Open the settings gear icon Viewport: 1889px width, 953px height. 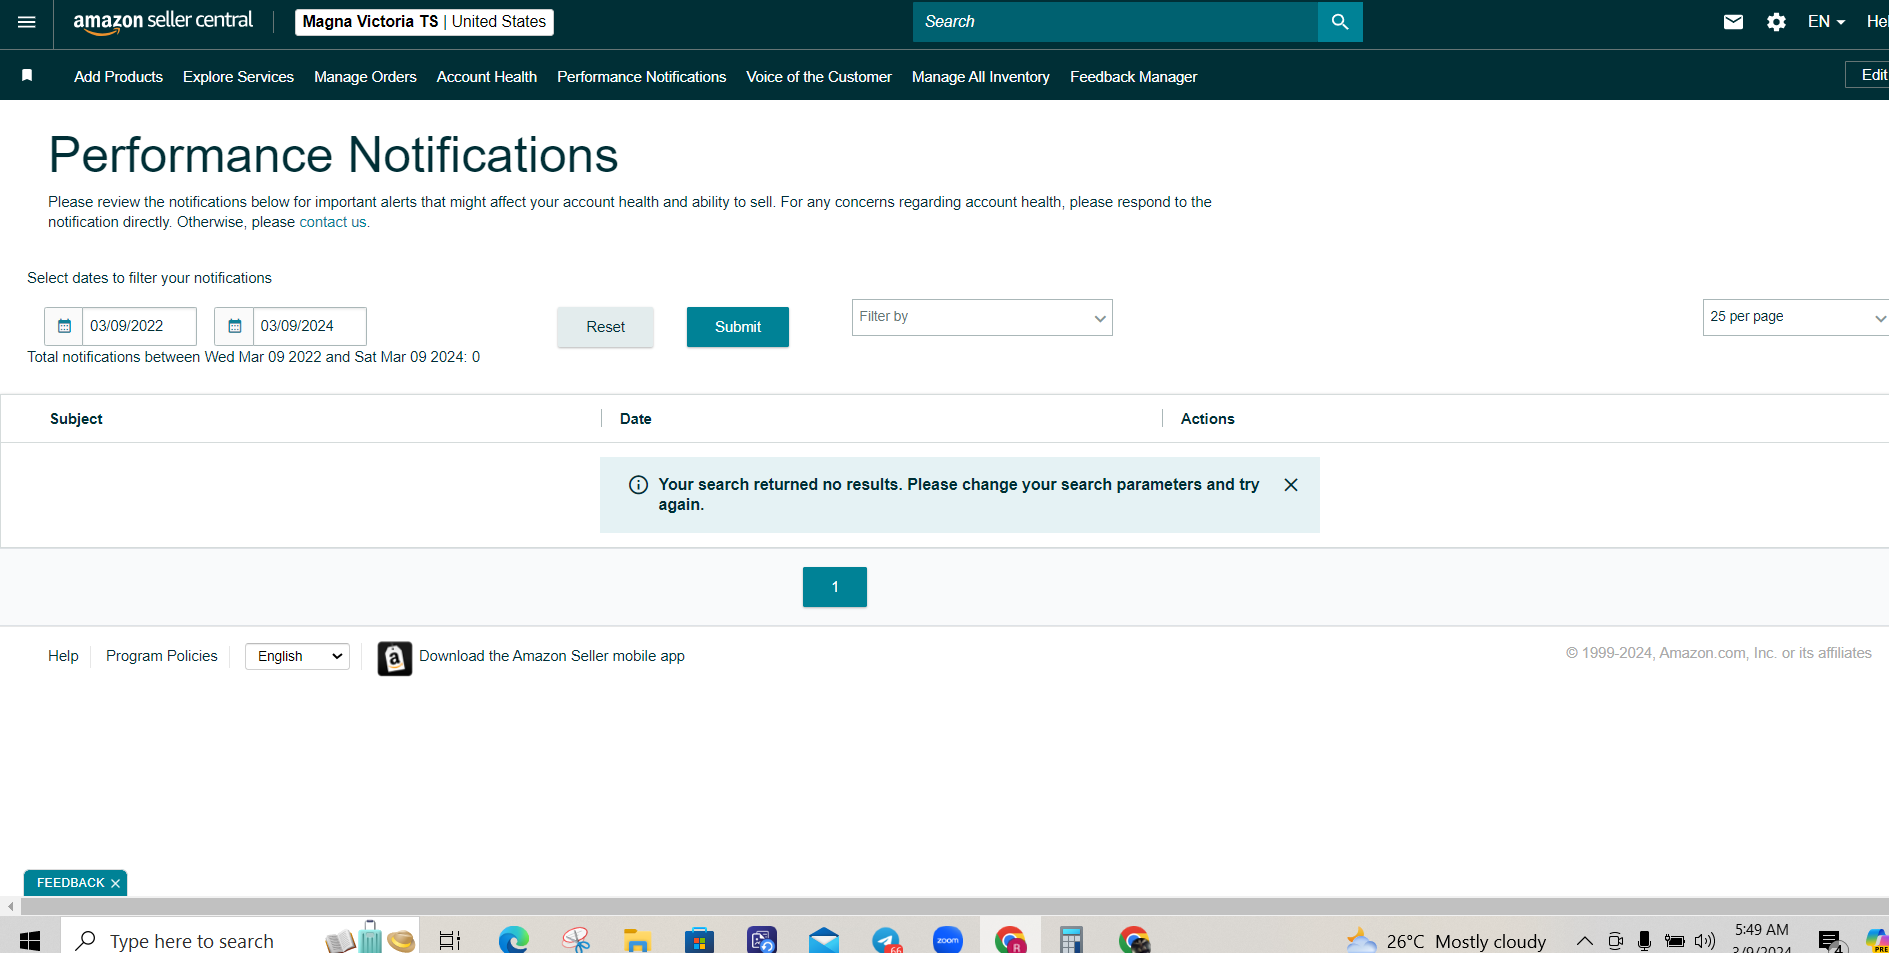[1776, 22]
